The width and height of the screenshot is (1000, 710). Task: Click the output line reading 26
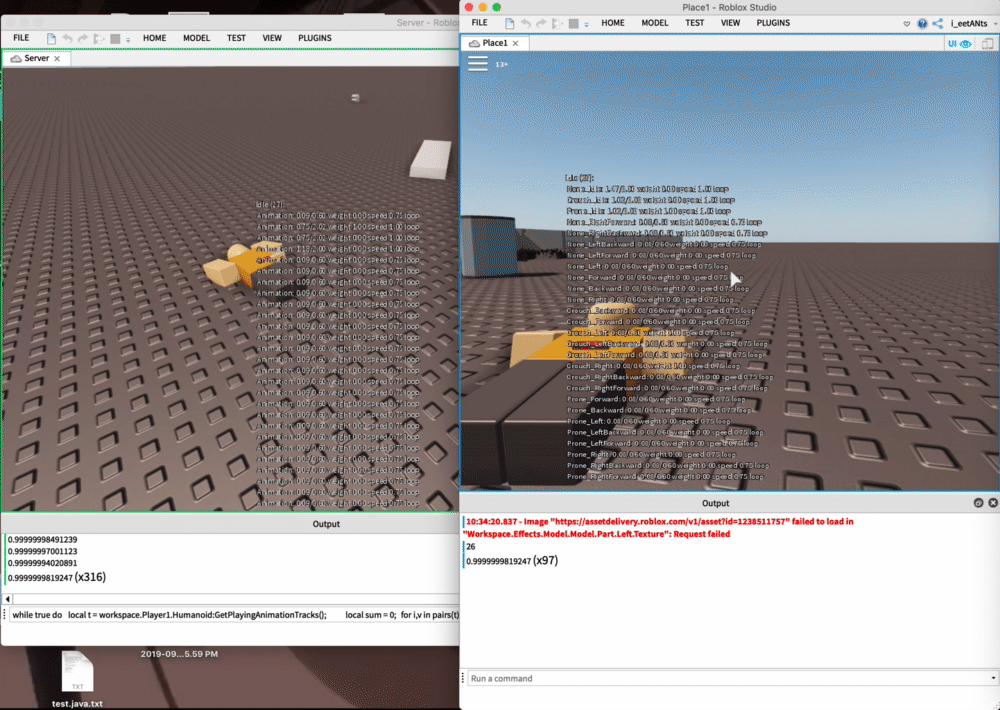[x=470, y=547]
